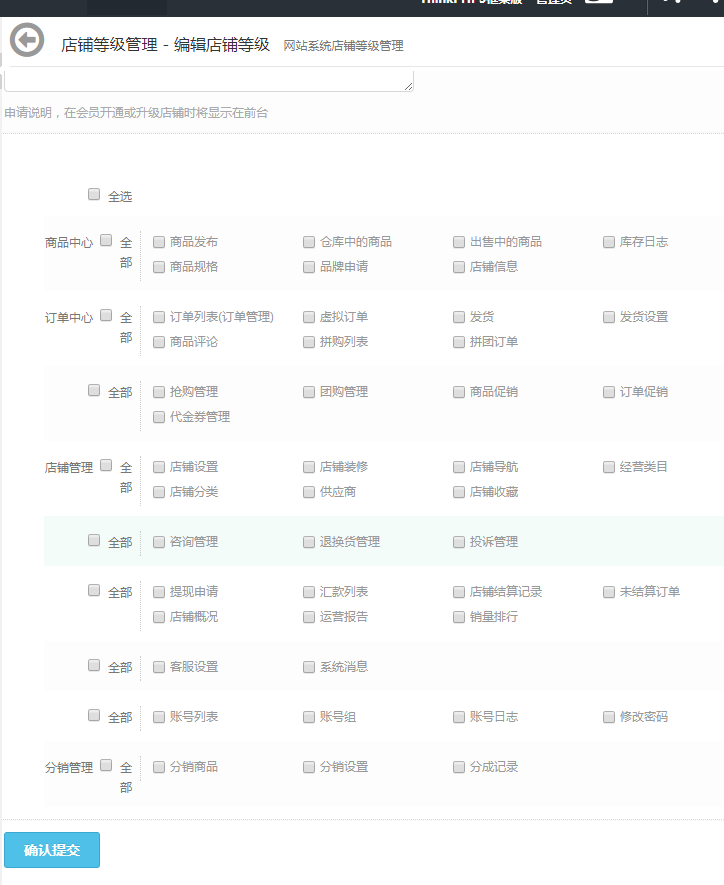The width and height of the screenshot is (724, 885).
Task: Enable the 店铺装修 permission
Action: click(x=309, y=467)
